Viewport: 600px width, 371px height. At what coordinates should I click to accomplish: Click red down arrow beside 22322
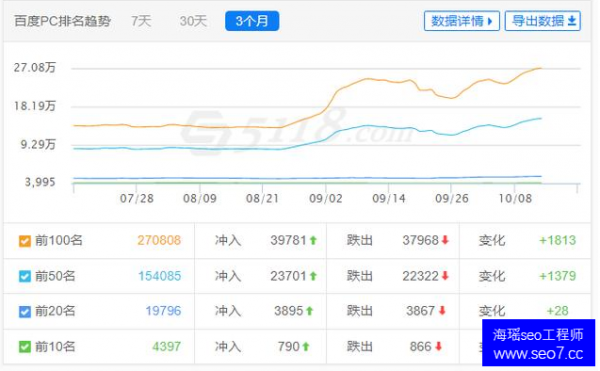(x=445, y=276)
